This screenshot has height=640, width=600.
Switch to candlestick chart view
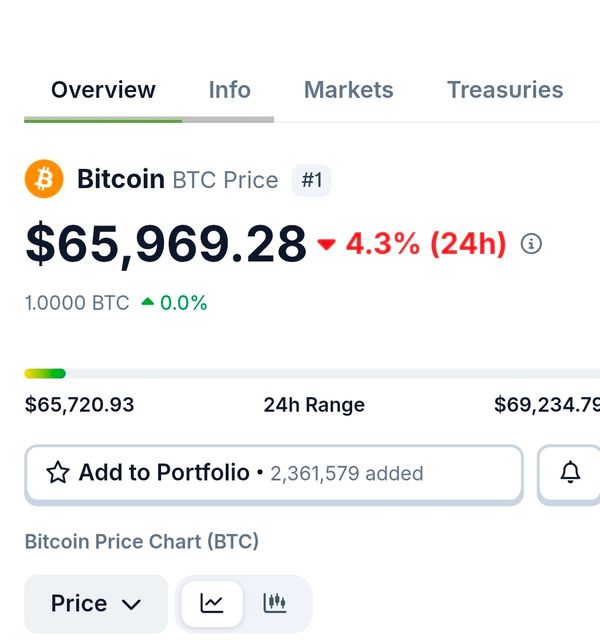[275, 603]
